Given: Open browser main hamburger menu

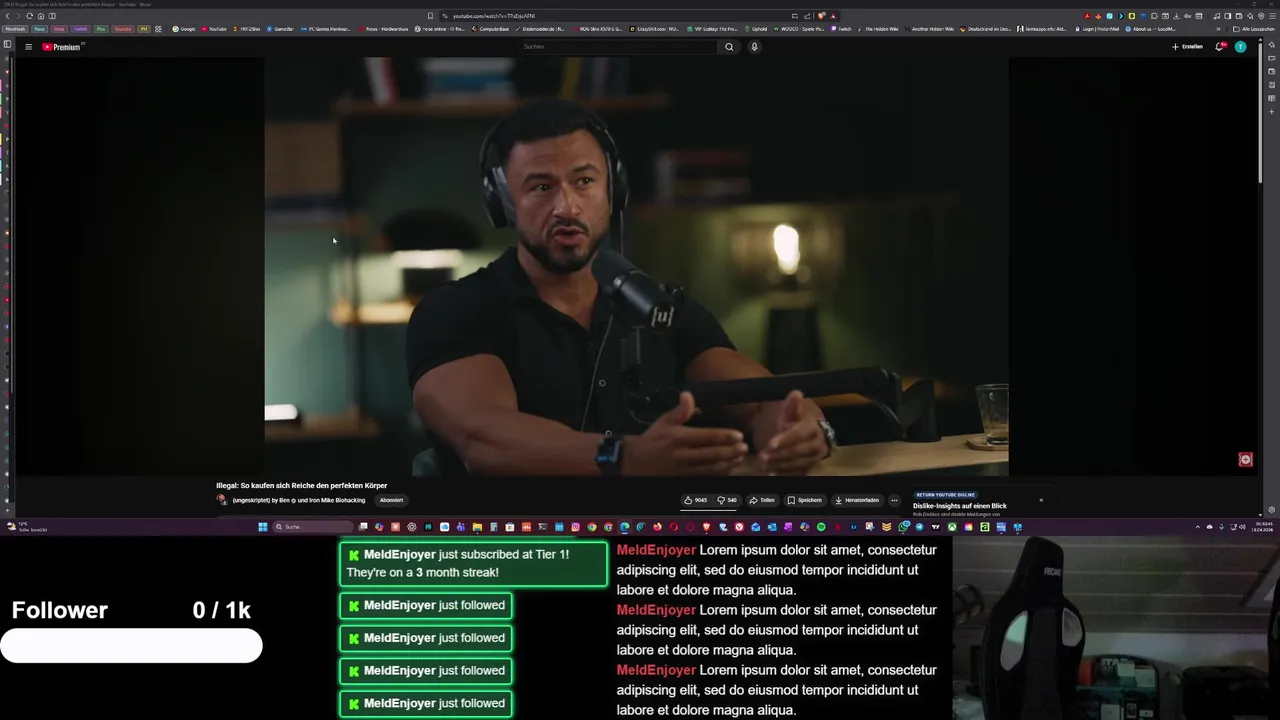Looking at the screenshot, I should (1273, 16).
